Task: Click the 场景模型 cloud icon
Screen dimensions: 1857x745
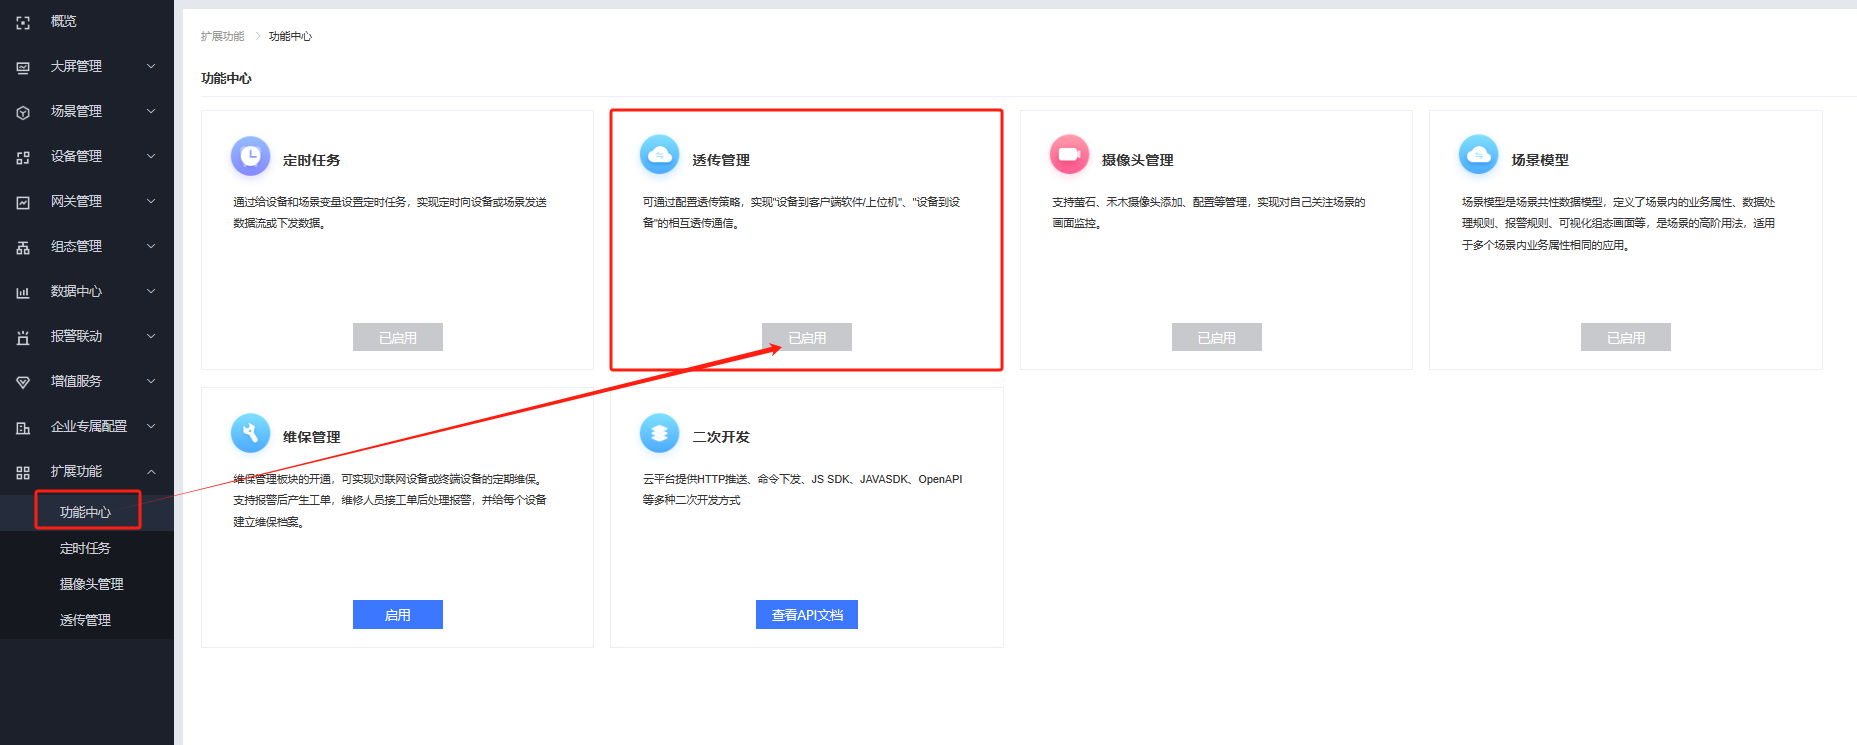Action: (x=1478, y=155)
